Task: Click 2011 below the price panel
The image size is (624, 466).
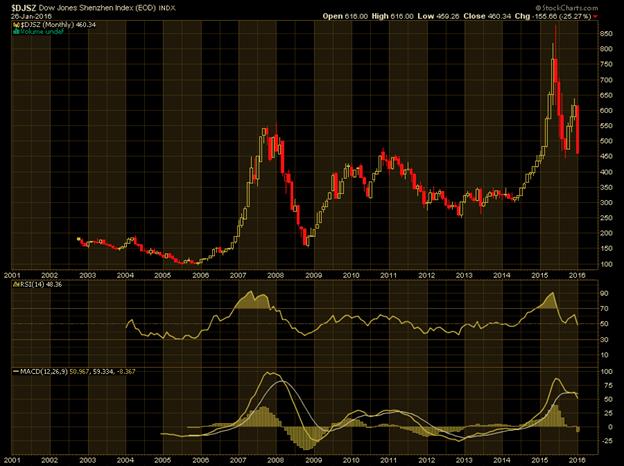Action: click(x=388, y=275)
